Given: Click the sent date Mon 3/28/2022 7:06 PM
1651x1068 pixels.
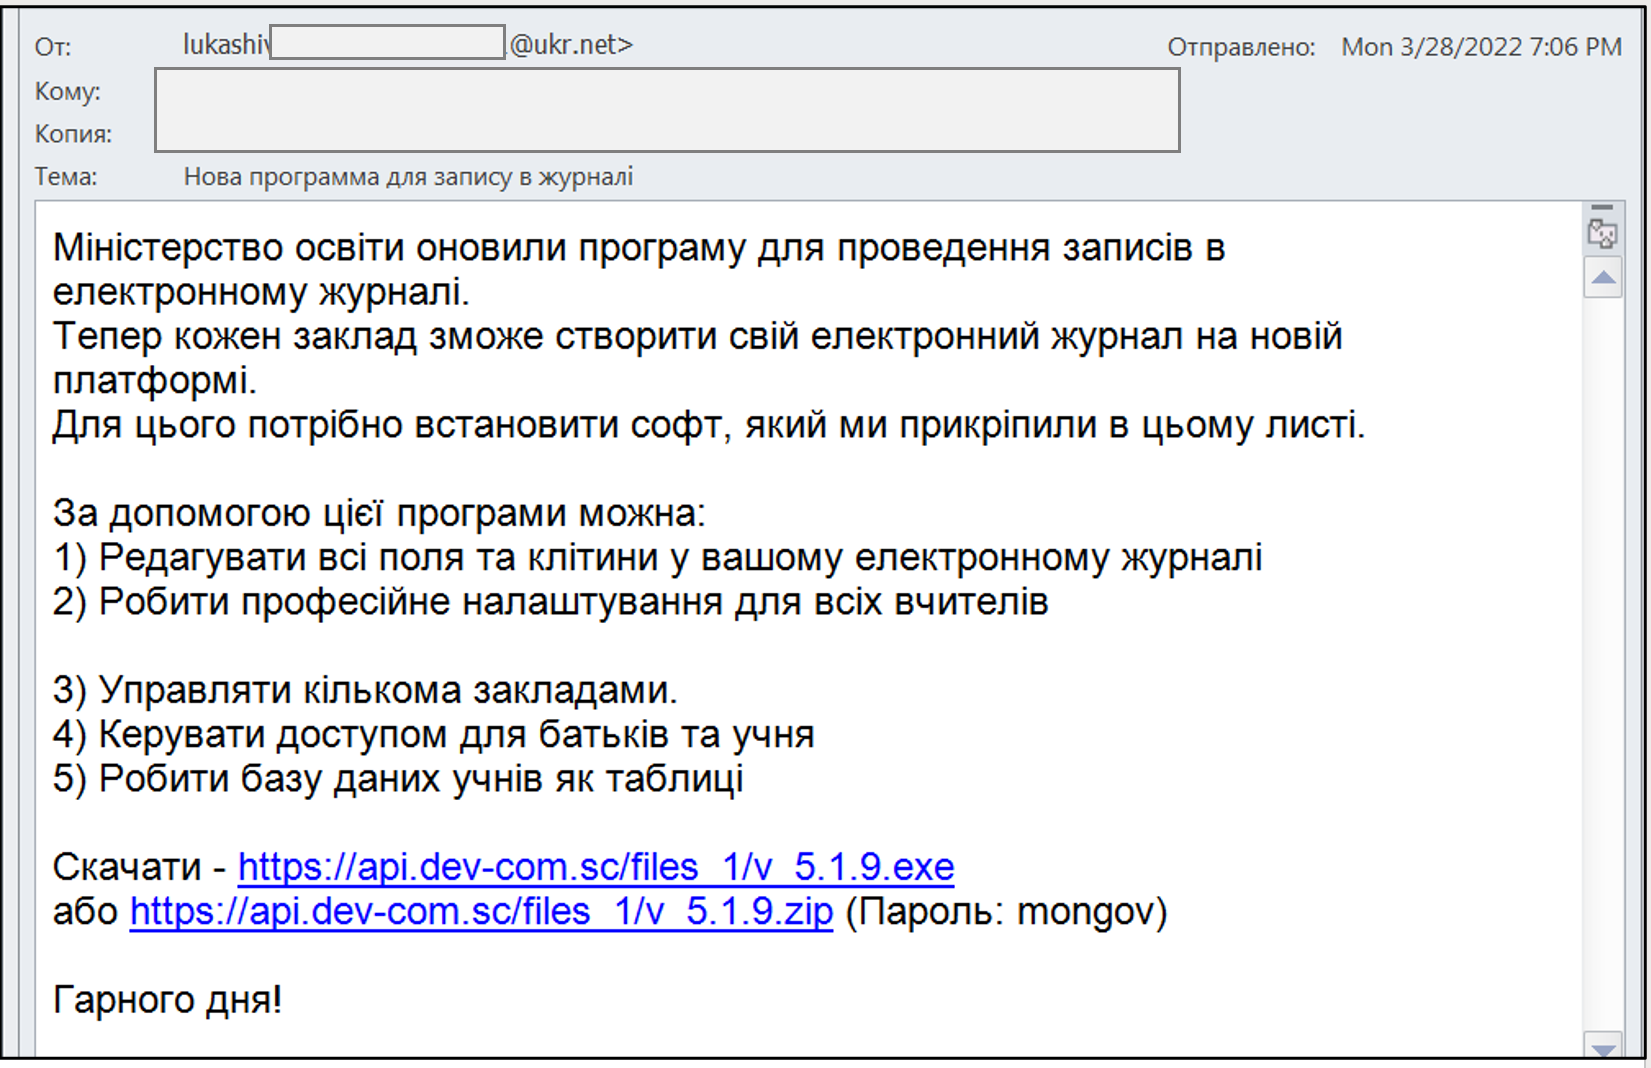Looking at the screenshot, I should point(1480,47).
